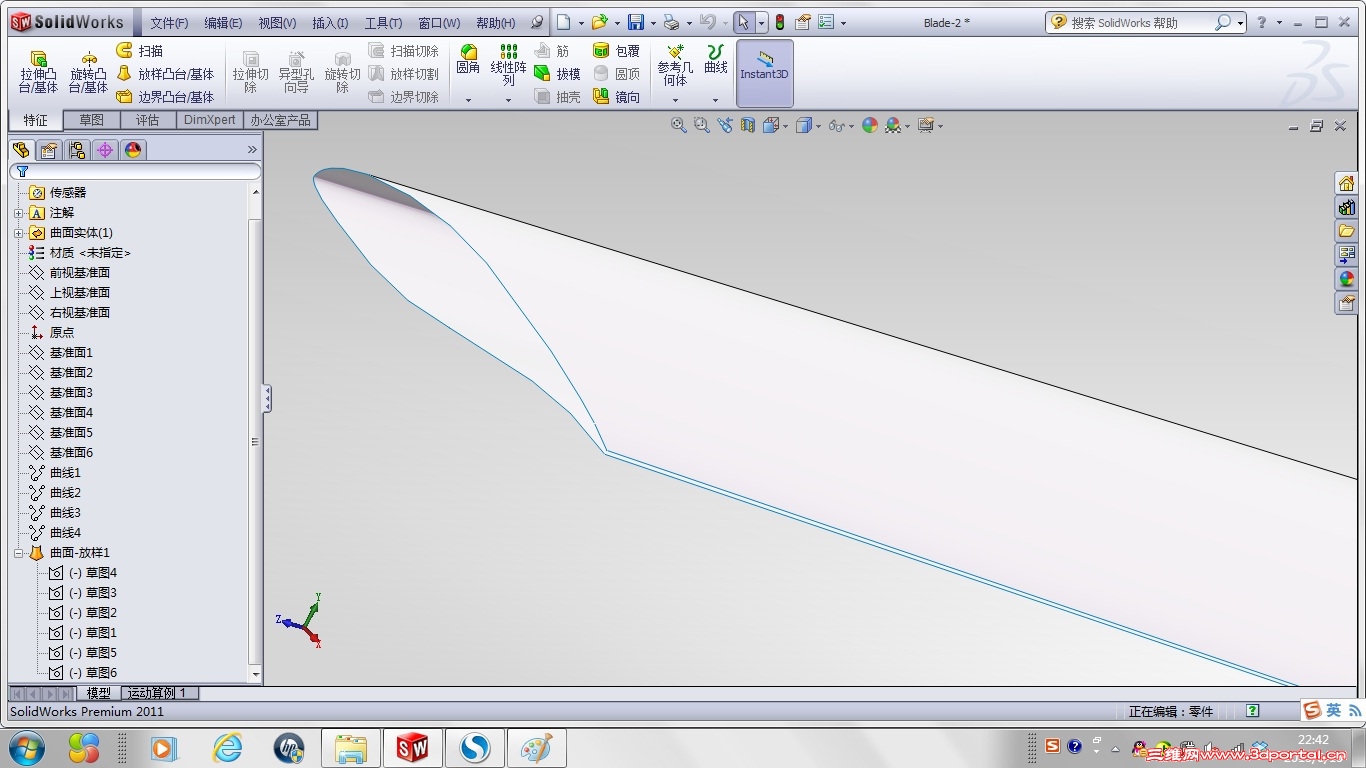This screenshot has height=768, width=1366.
Task: Click the edit appearance color ball icon
Action: pos(870,125)
